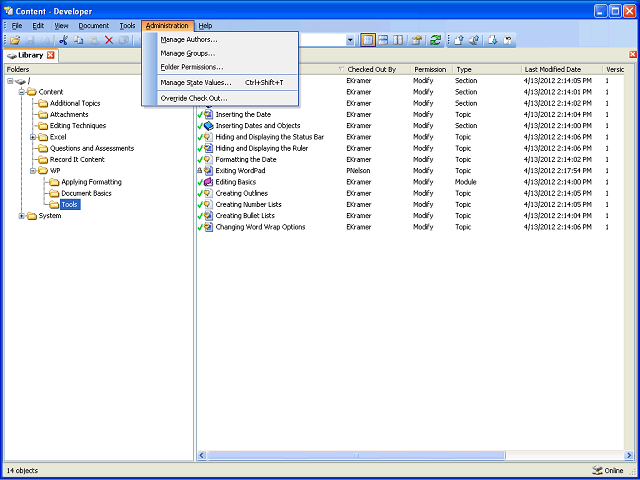The image size is (640, 480).
Task: Open the Edit menu
Action: coord(38,26)
